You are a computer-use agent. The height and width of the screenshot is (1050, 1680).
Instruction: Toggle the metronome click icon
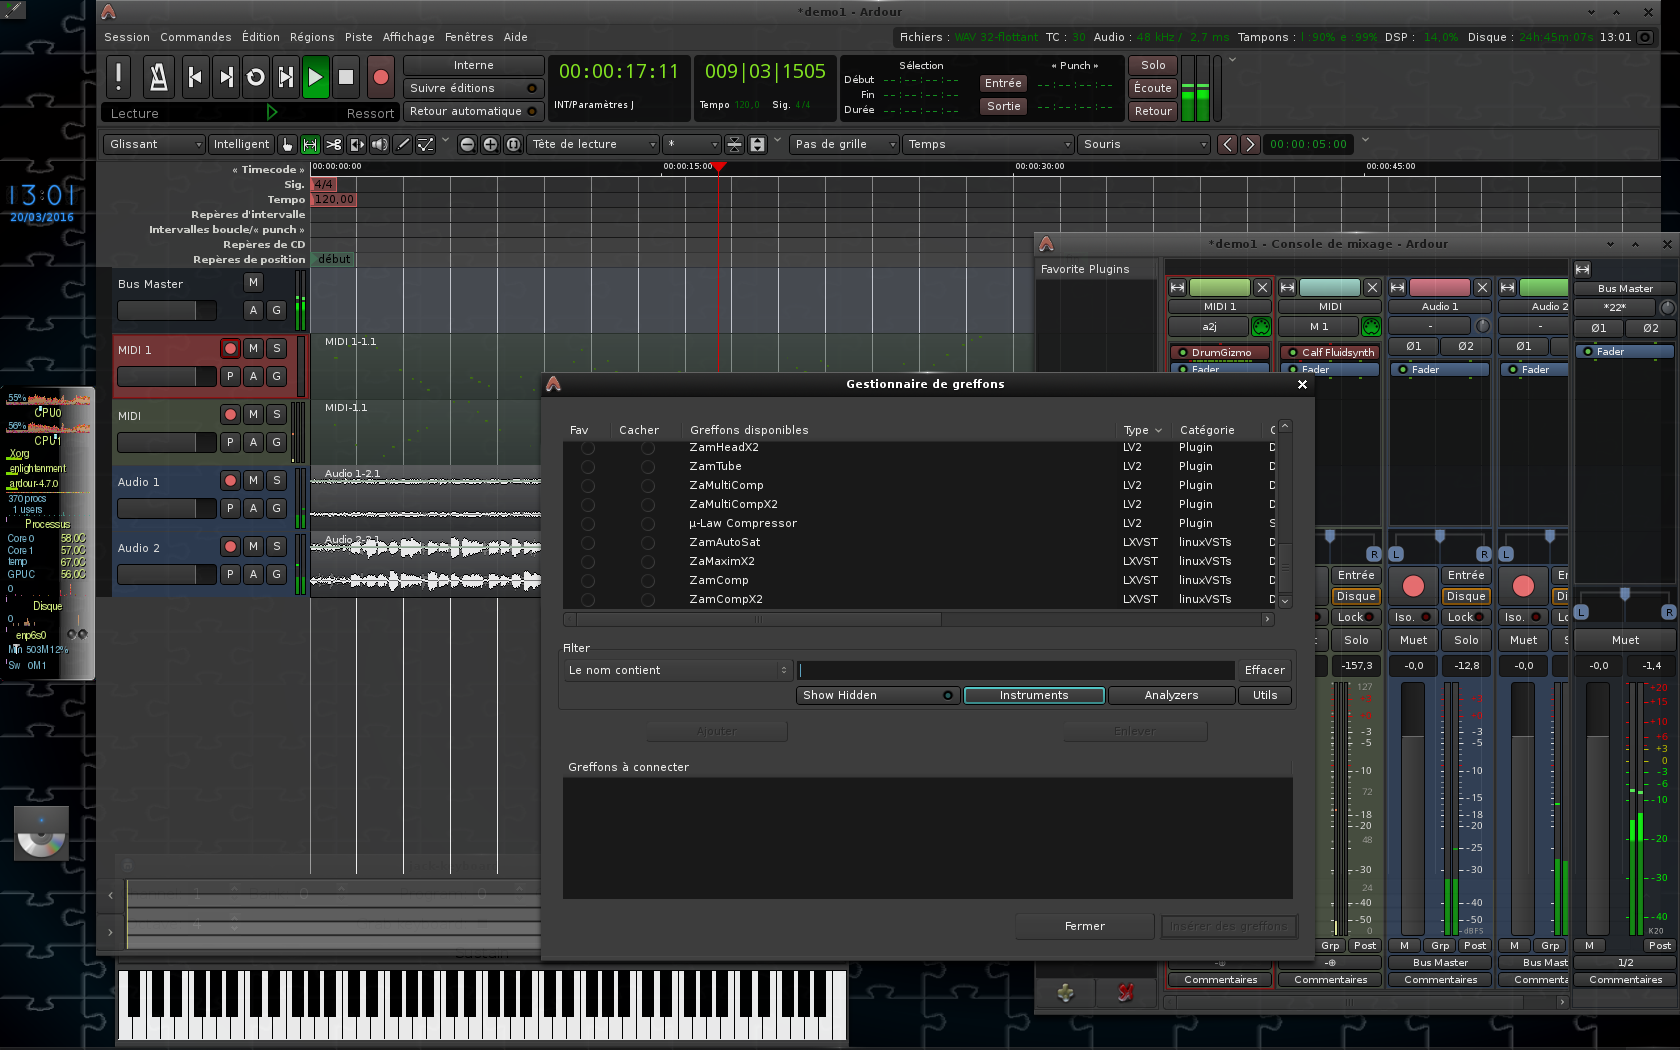pos(157,77)
